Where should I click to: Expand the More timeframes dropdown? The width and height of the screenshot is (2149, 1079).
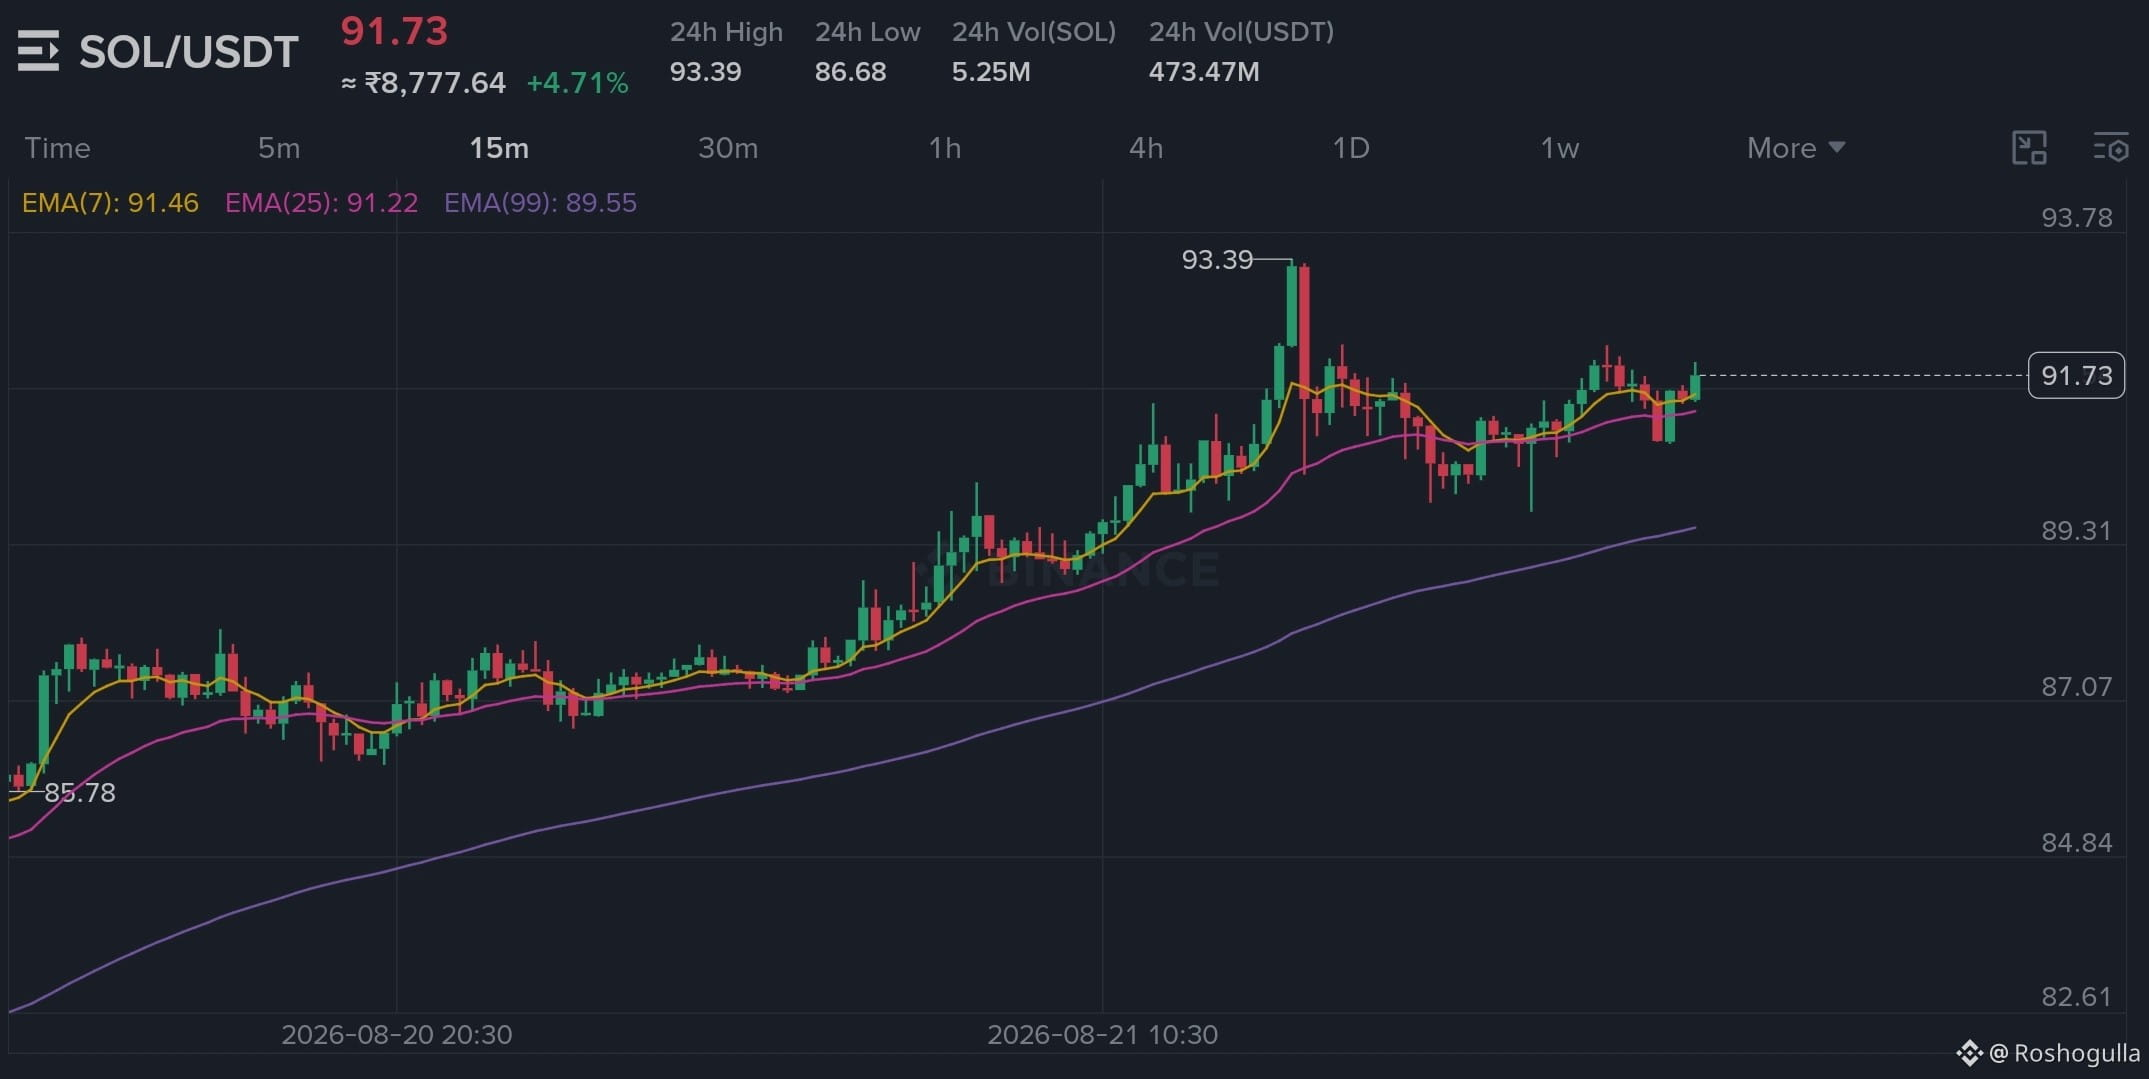(1796, 148)
